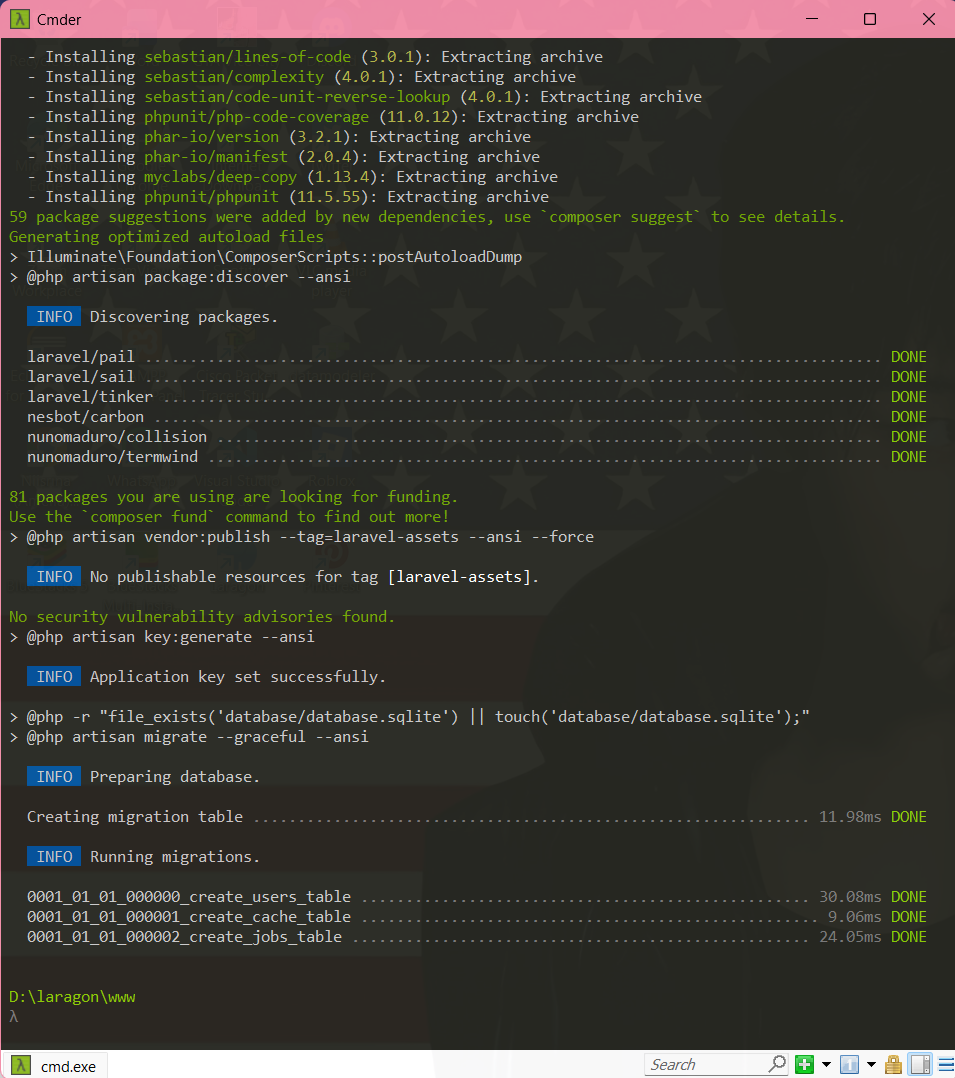This screenshot has width=955, height=1078.
Task: Click the postAutoloadDump script line
Action: pyautogui.click(x=265, y=256)
